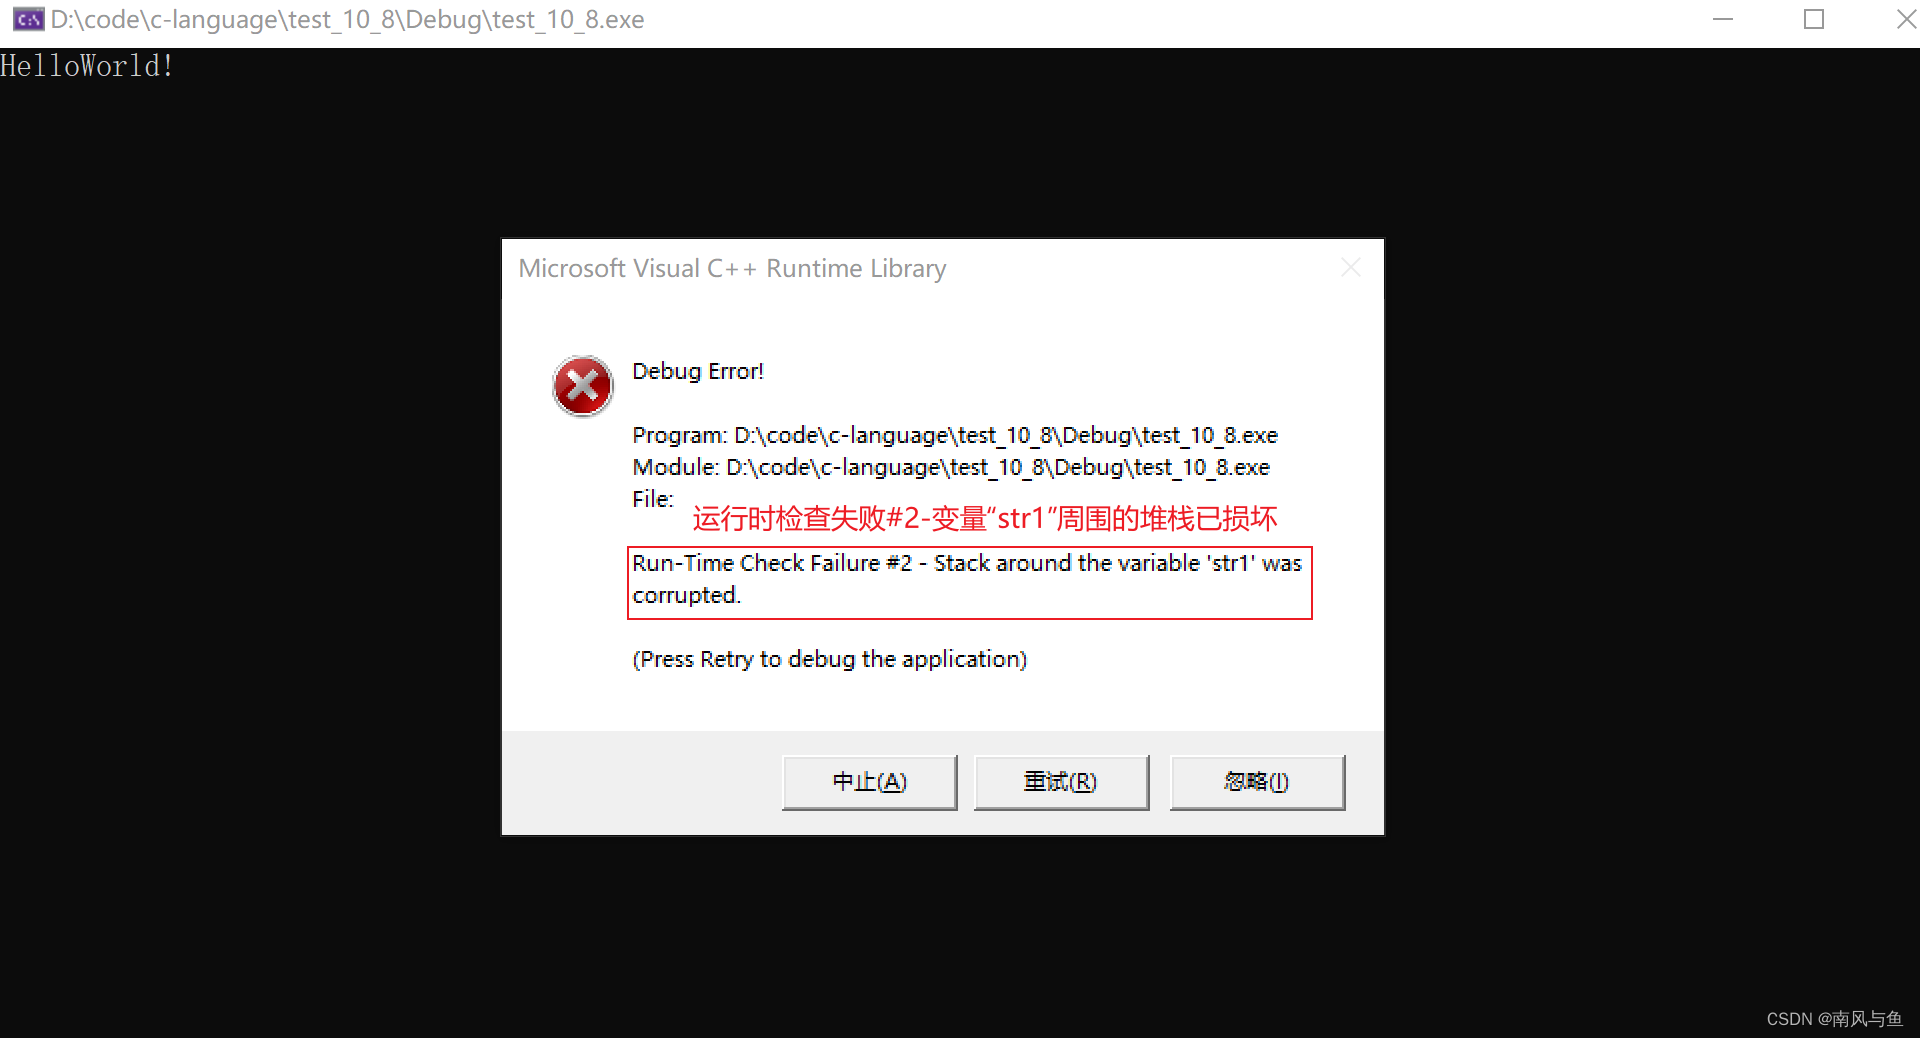The width and height of the screenshot is (1920, 1038).
Task: Click the CSDN watermark text
Action: coord(1834,1019)
